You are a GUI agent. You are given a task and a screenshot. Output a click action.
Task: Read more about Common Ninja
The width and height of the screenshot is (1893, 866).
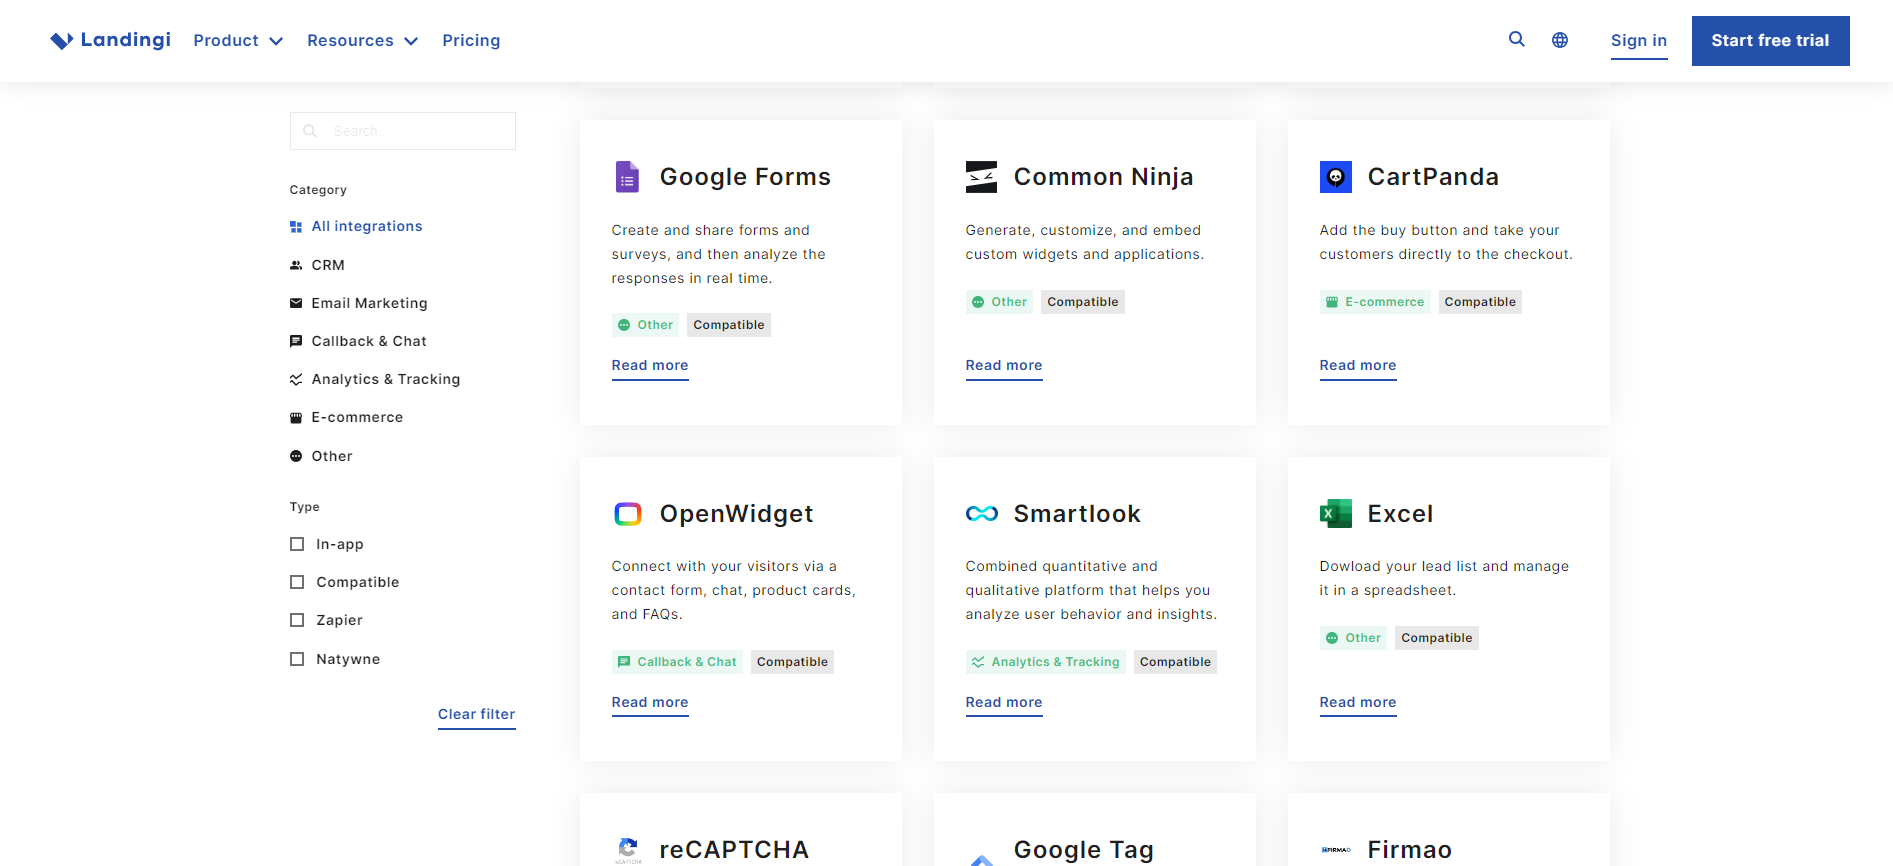point(1004,366)
